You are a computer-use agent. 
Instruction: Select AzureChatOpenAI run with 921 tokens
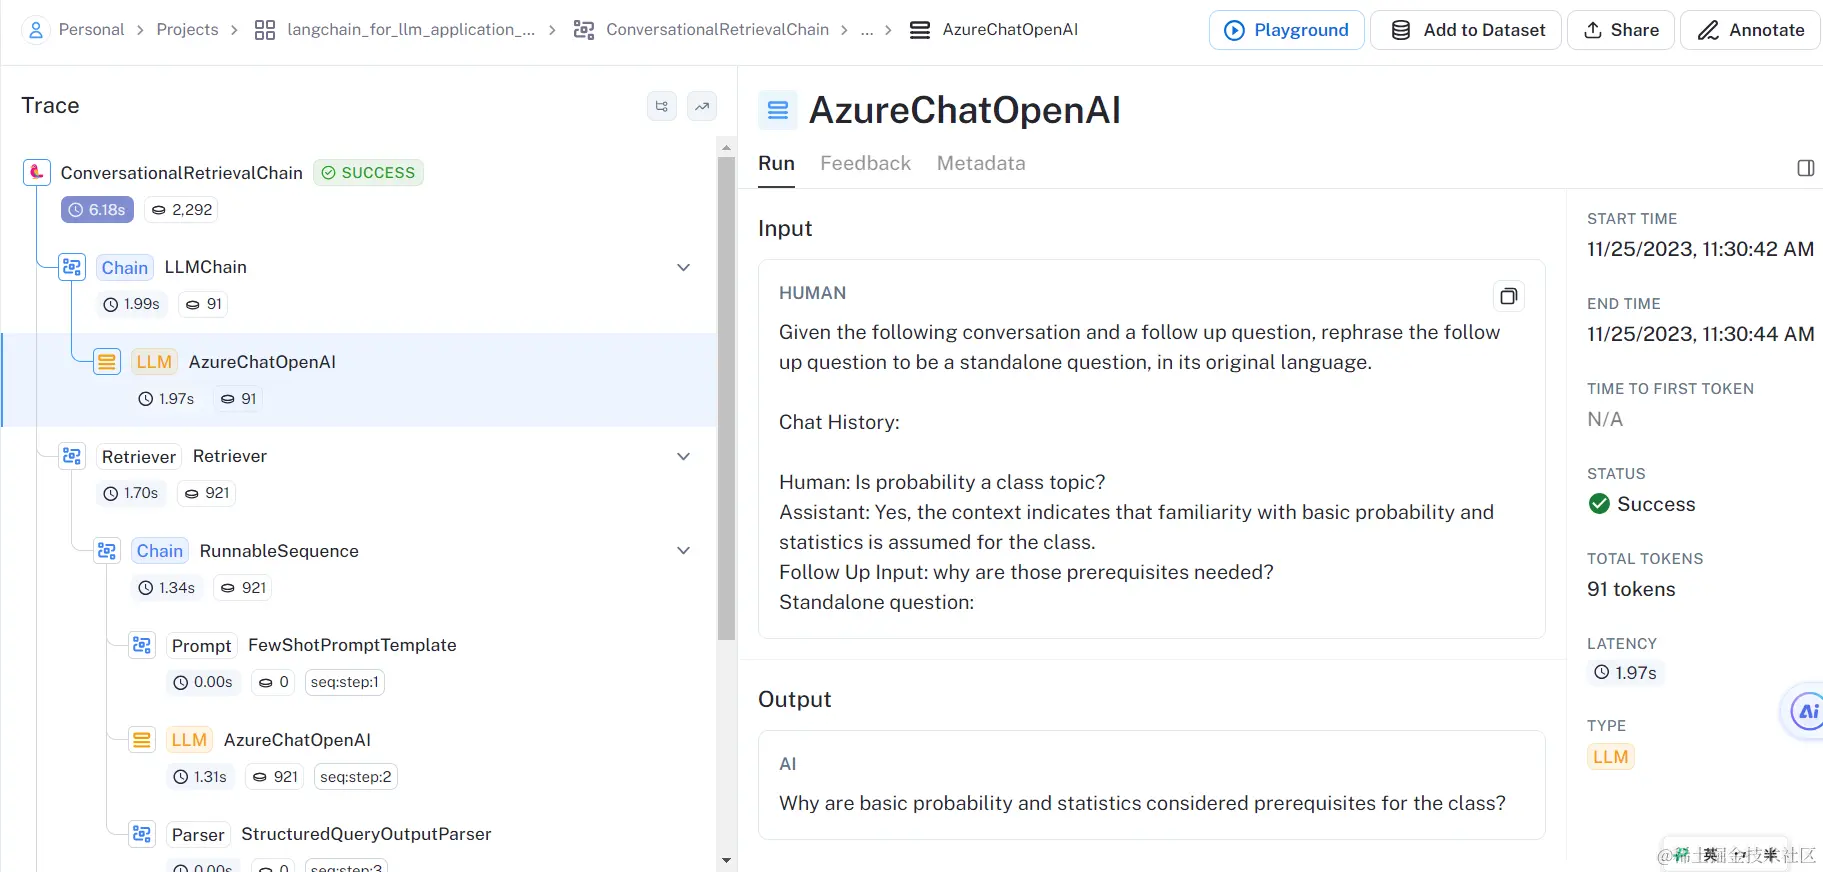click(x=297, y=740)
